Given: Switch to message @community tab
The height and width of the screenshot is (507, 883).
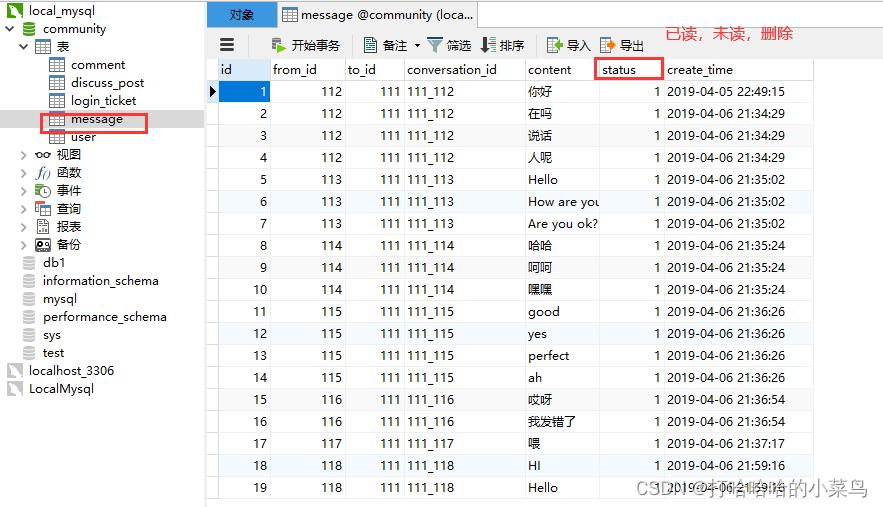Looking at the screenshot, I should [378, 15].
